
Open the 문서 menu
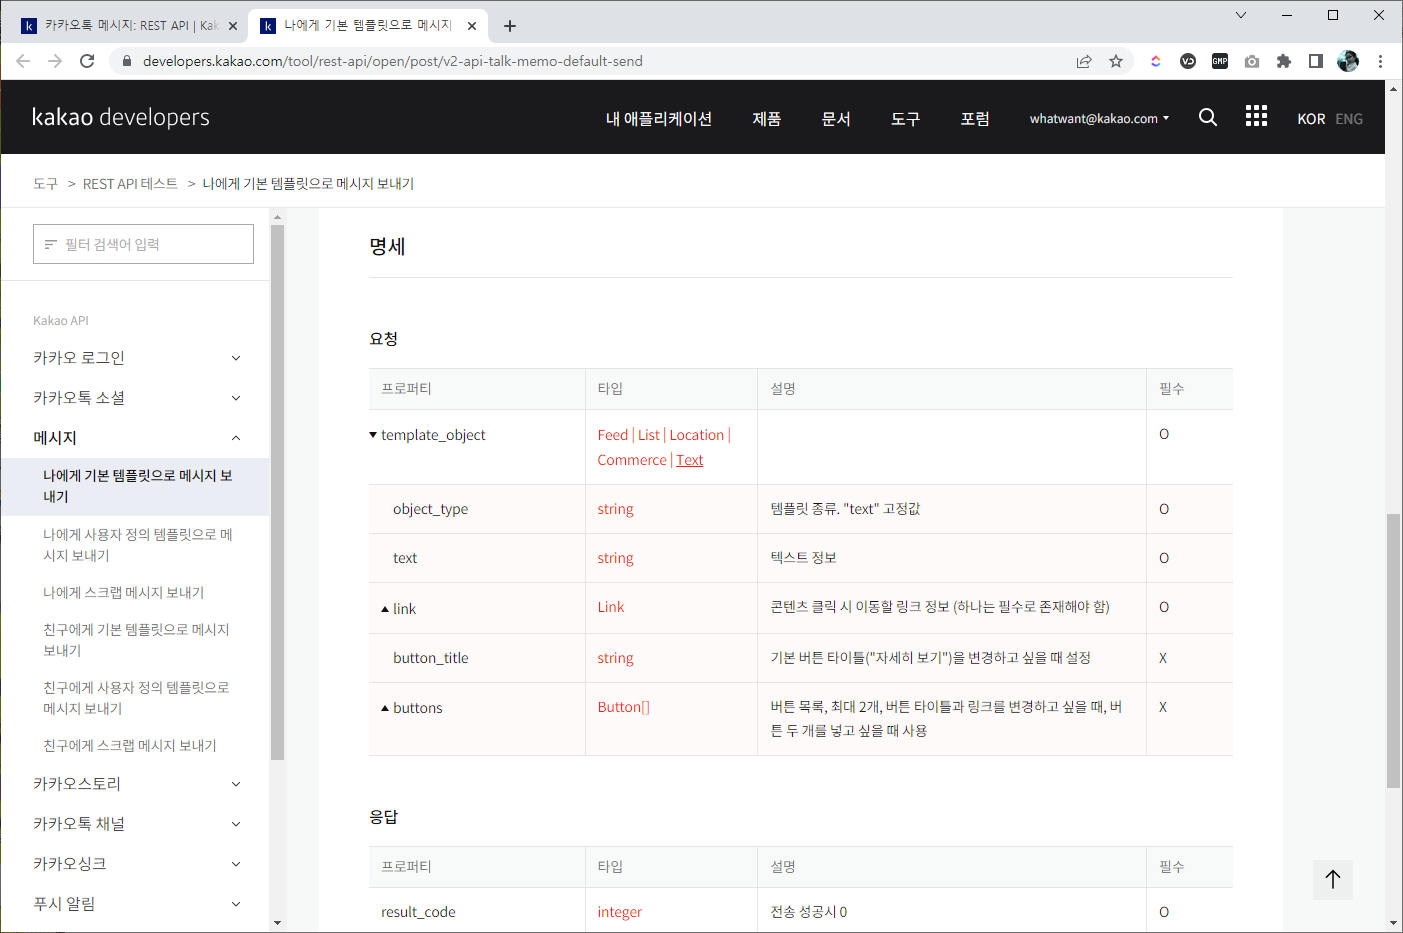[x=836, y=118]
